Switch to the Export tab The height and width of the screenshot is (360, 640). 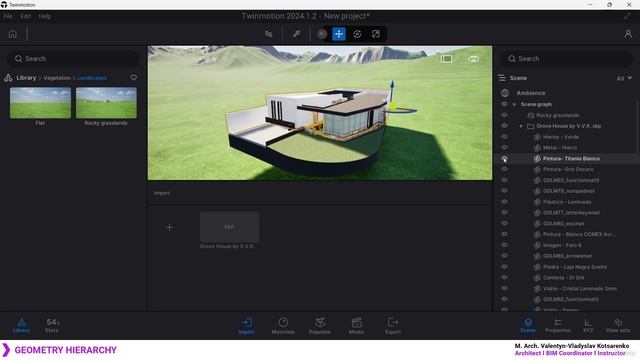pyautogui.click(x=393, y=326)
